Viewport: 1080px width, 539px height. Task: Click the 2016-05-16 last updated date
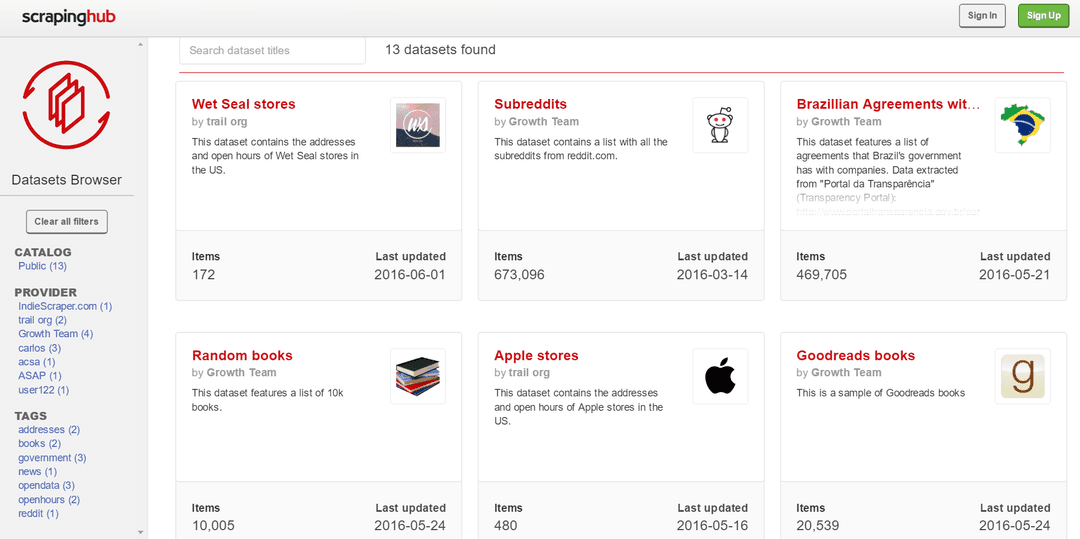click(x=712, y=526)
